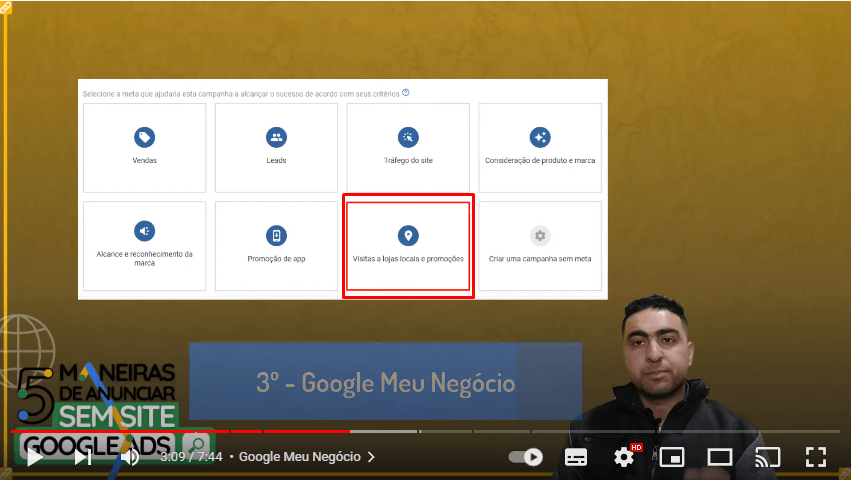Mute the video volume
Image resolution: width=851 pixels, height=480 pixels.
tap(130, 457)
